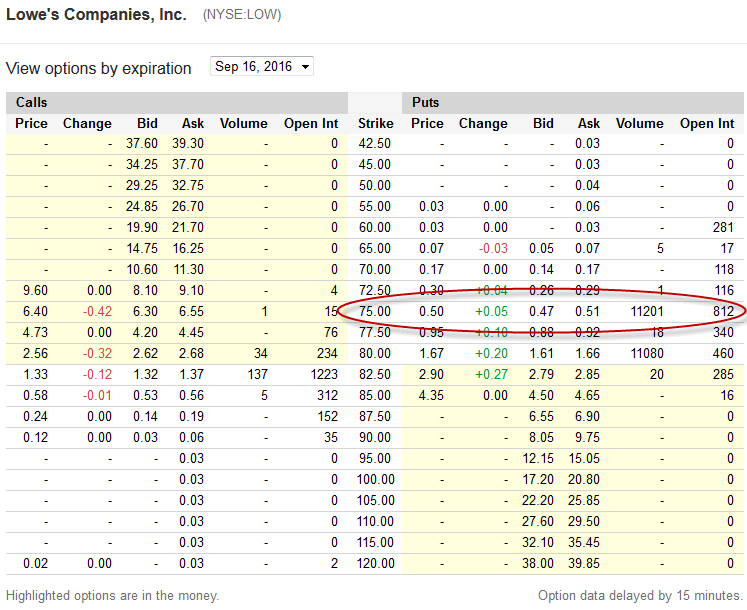Click puts ask 20.80
This screenshot has height=610, width=747.
tap(584, 479)
